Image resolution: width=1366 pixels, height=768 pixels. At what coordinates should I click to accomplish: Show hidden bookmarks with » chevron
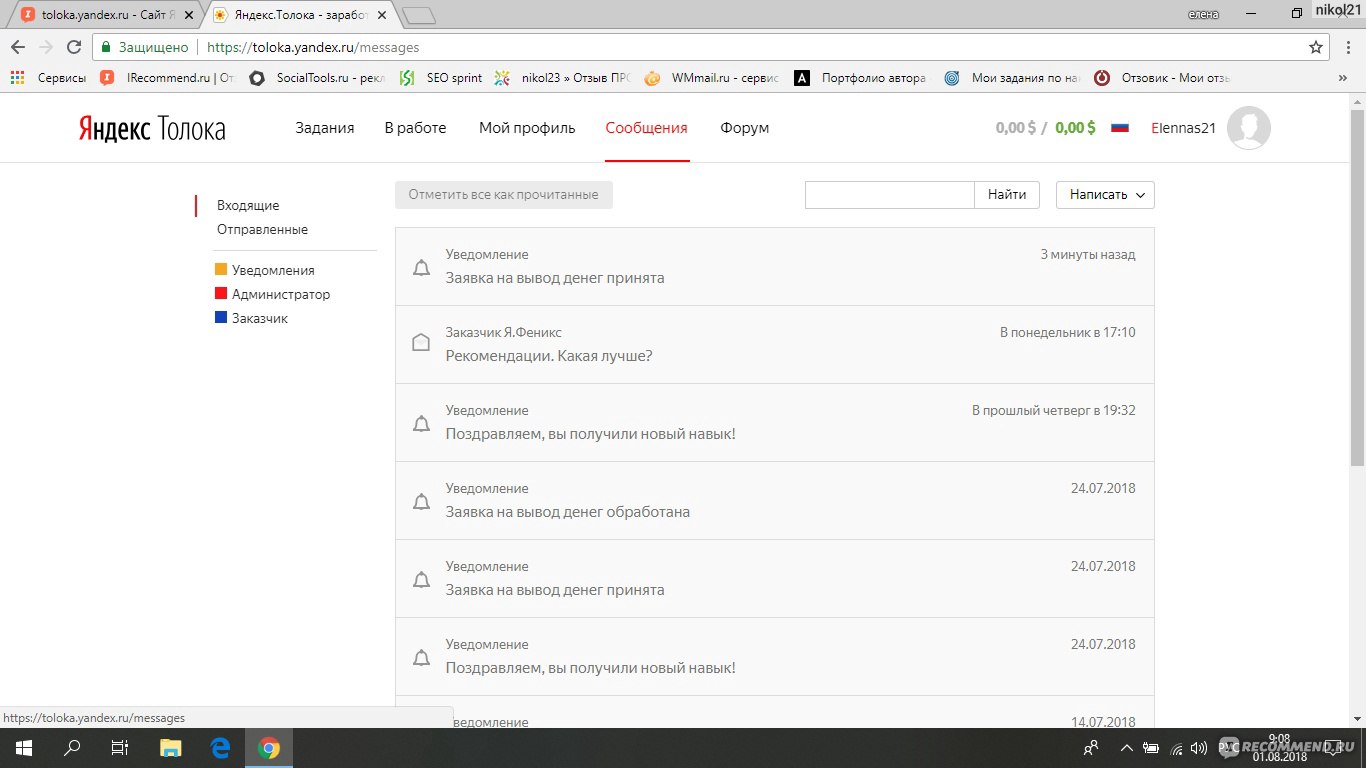click(1343, 78)
